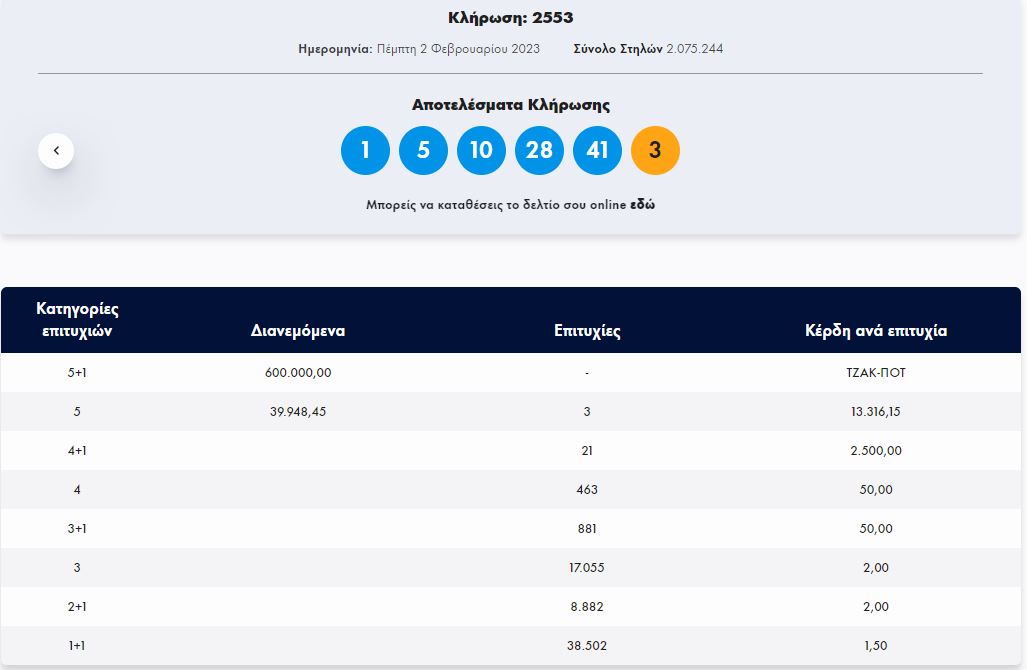The width and height of the screenshot is (1027, 670).
Task: Select the blue number ball 5
Action: [424, 150]
